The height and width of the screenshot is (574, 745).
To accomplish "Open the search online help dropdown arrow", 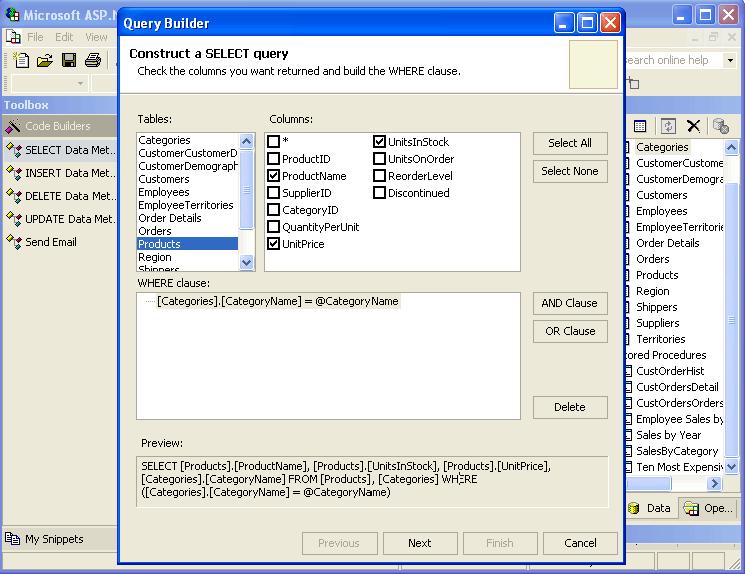I will click(730, 60).
